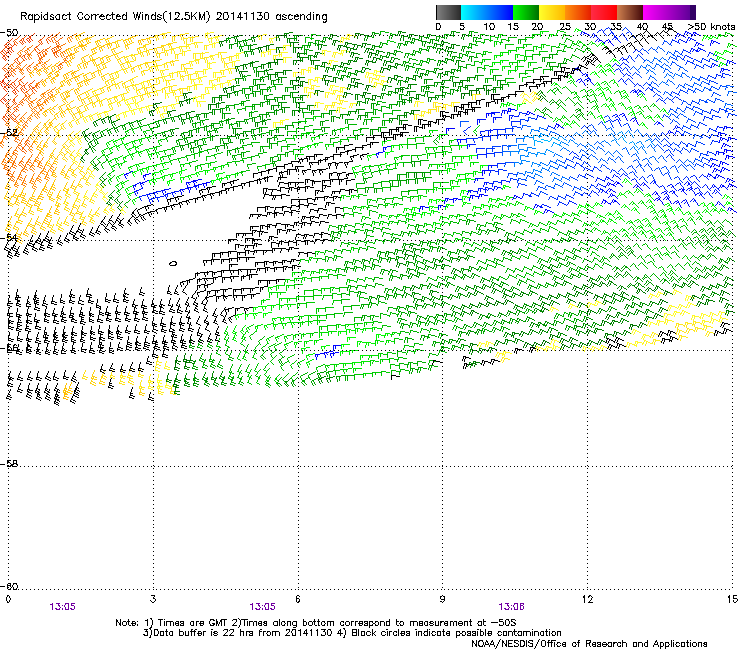Click the '13:05' time label nearest longitude 6
The height and width of the screenshot is (650, 740).
click(x=262, y=607)
